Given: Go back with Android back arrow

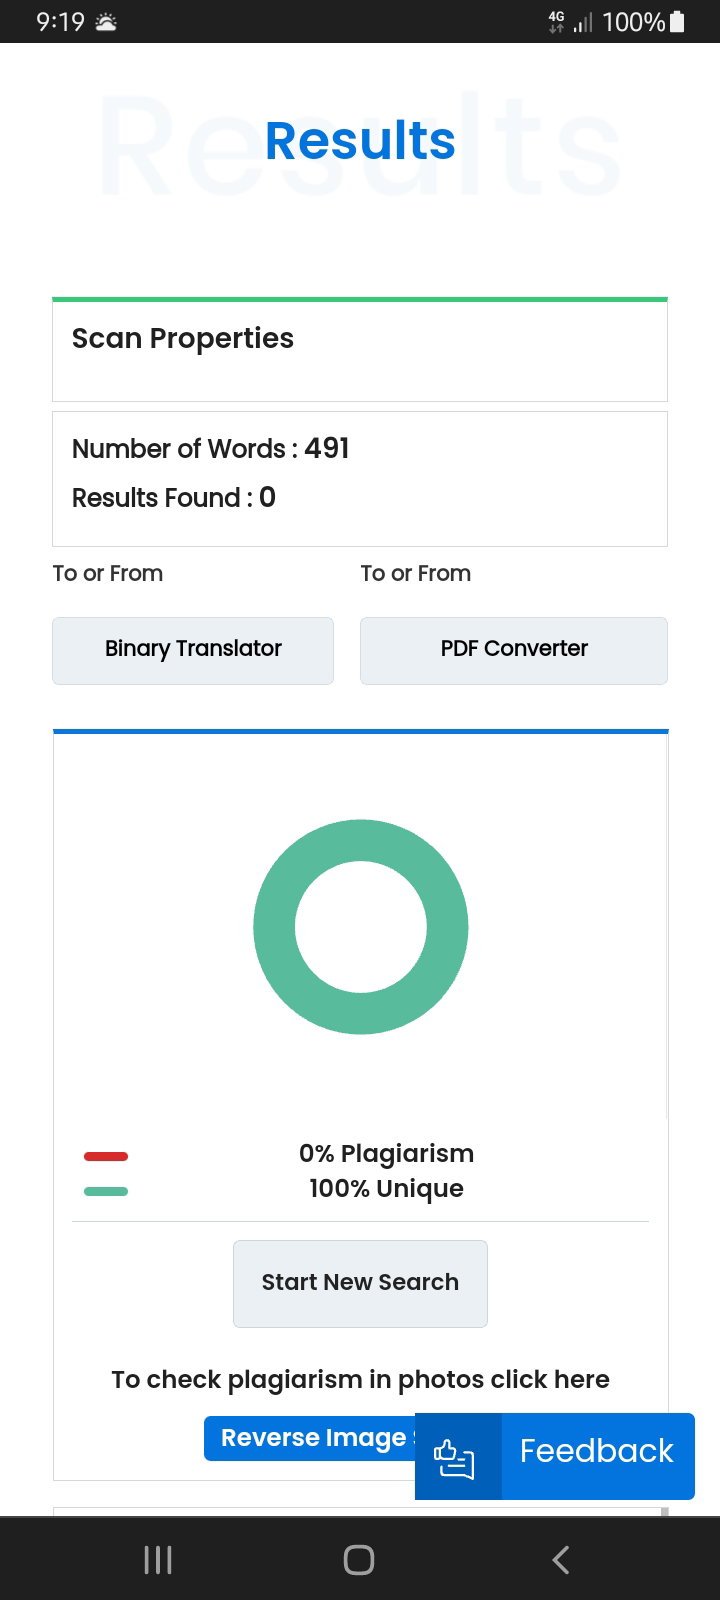Looking at the screenshot, I should click(x=561, y=1560).
